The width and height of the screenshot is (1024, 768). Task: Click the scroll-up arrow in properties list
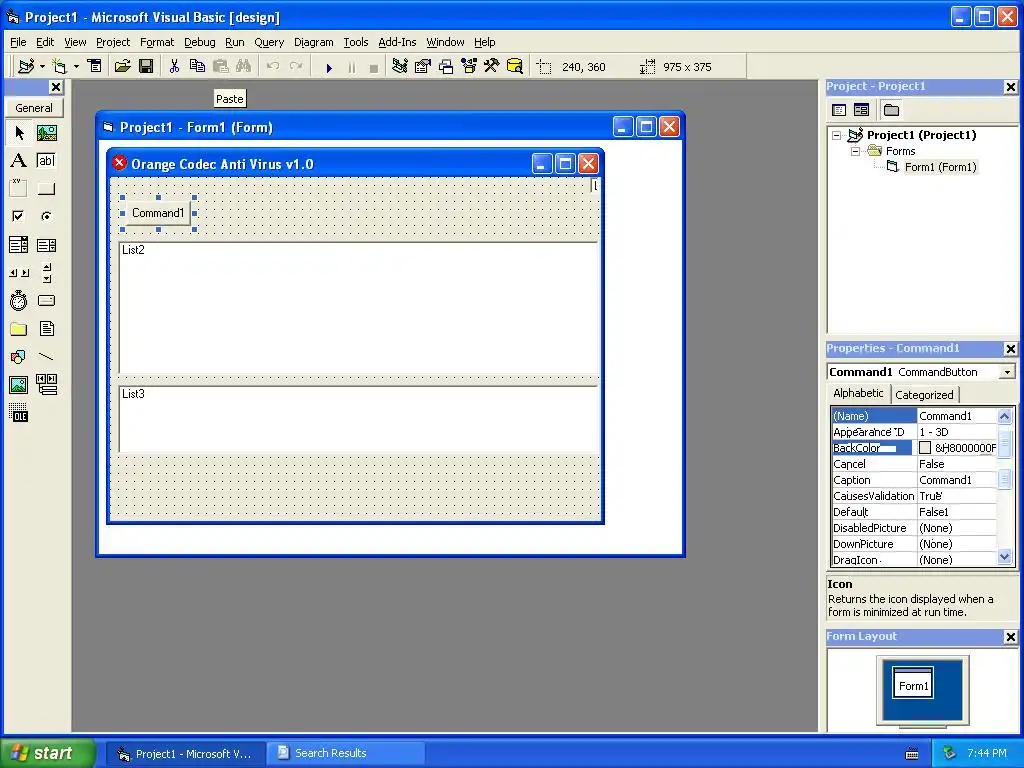click(x=1004, y=416)
